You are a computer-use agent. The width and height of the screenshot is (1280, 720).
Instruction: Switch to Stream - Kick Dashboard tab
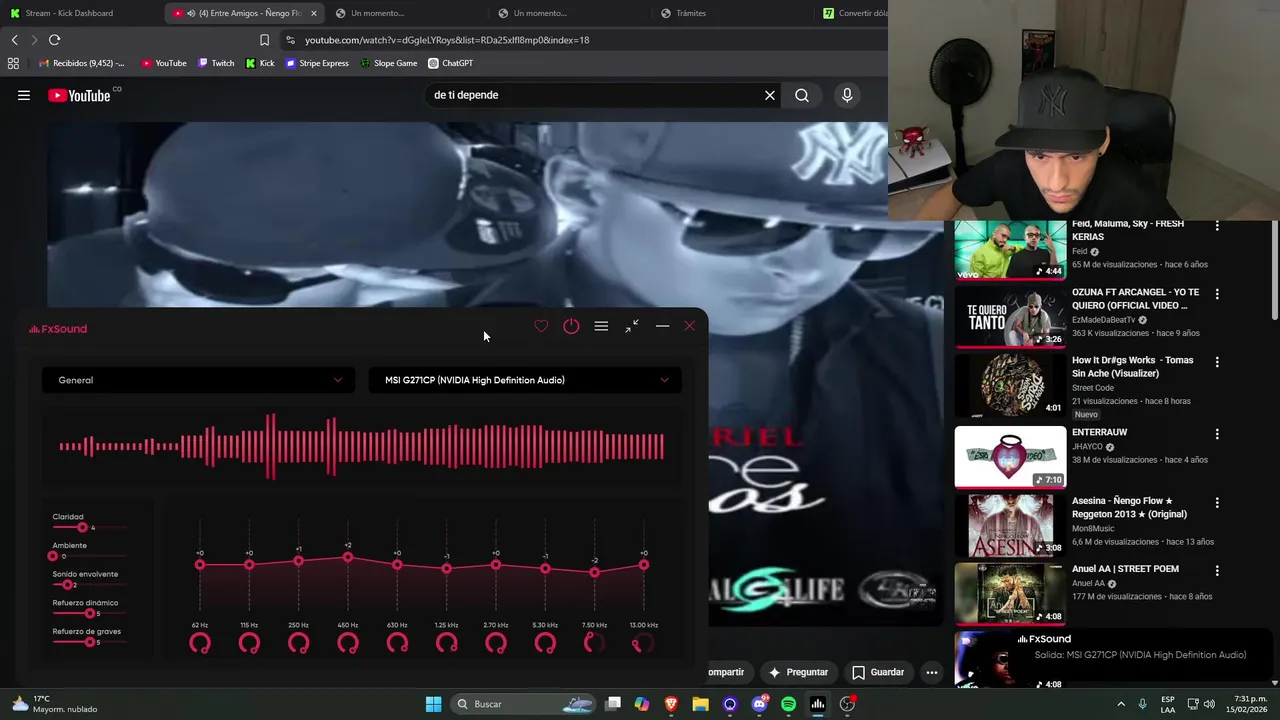(80, 13)
